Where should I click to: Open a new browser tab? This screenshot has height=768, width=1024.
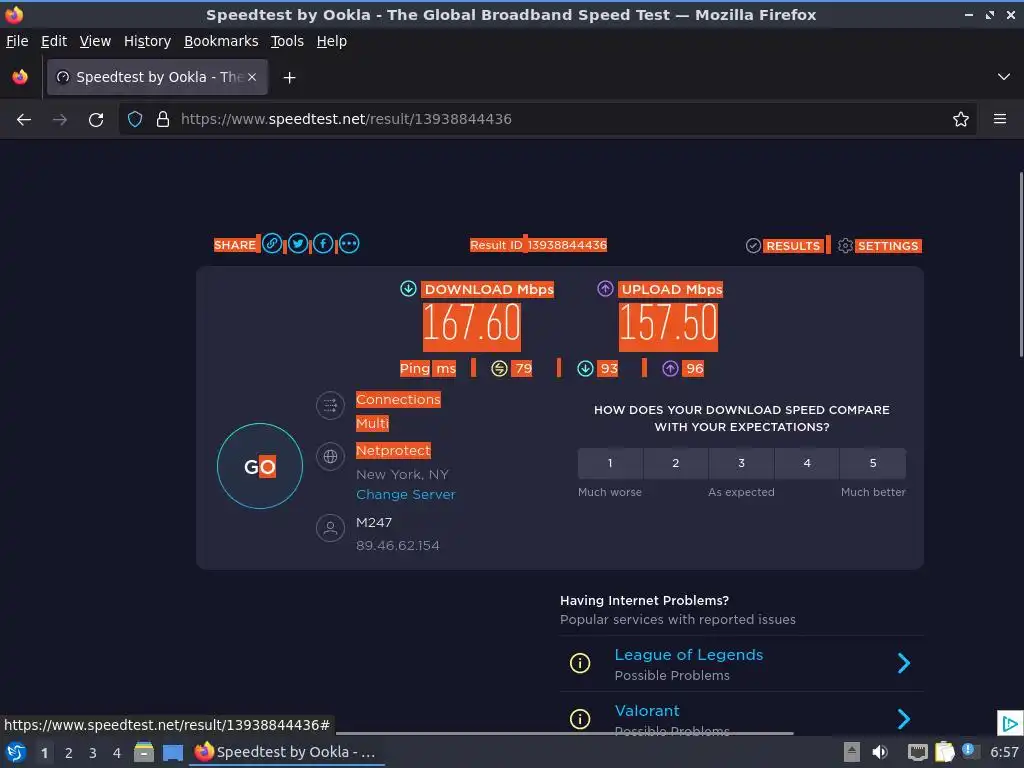289,78
